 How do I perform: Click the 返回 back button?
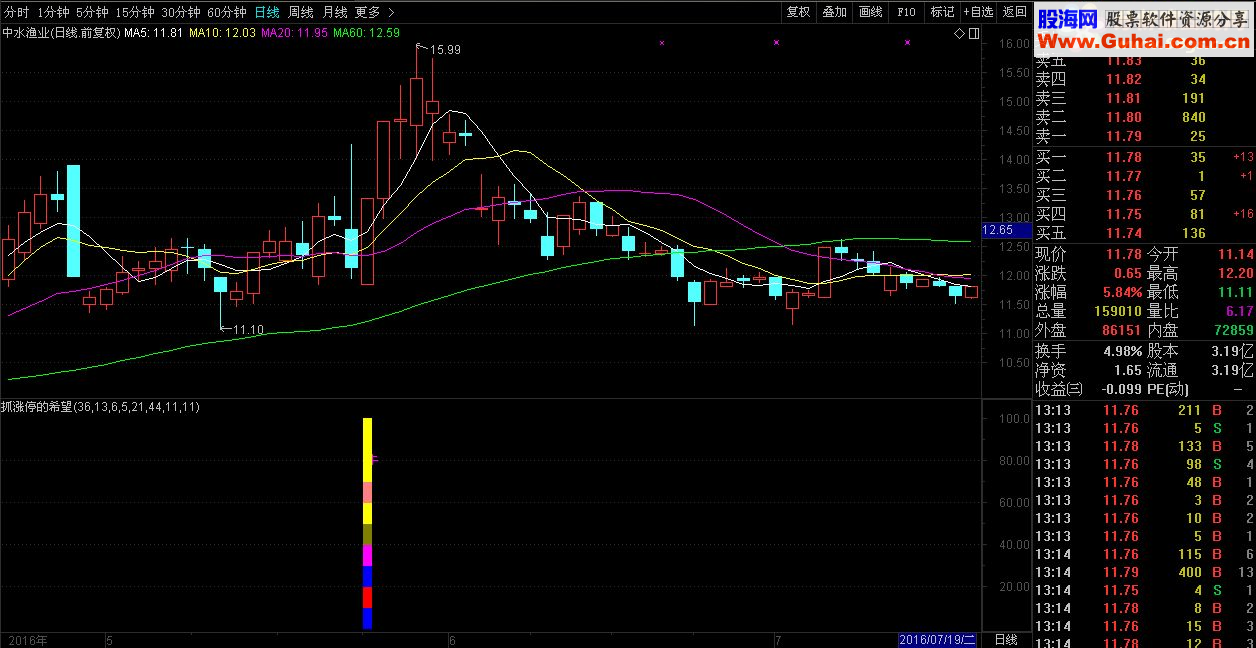(x=1014, y=12)
